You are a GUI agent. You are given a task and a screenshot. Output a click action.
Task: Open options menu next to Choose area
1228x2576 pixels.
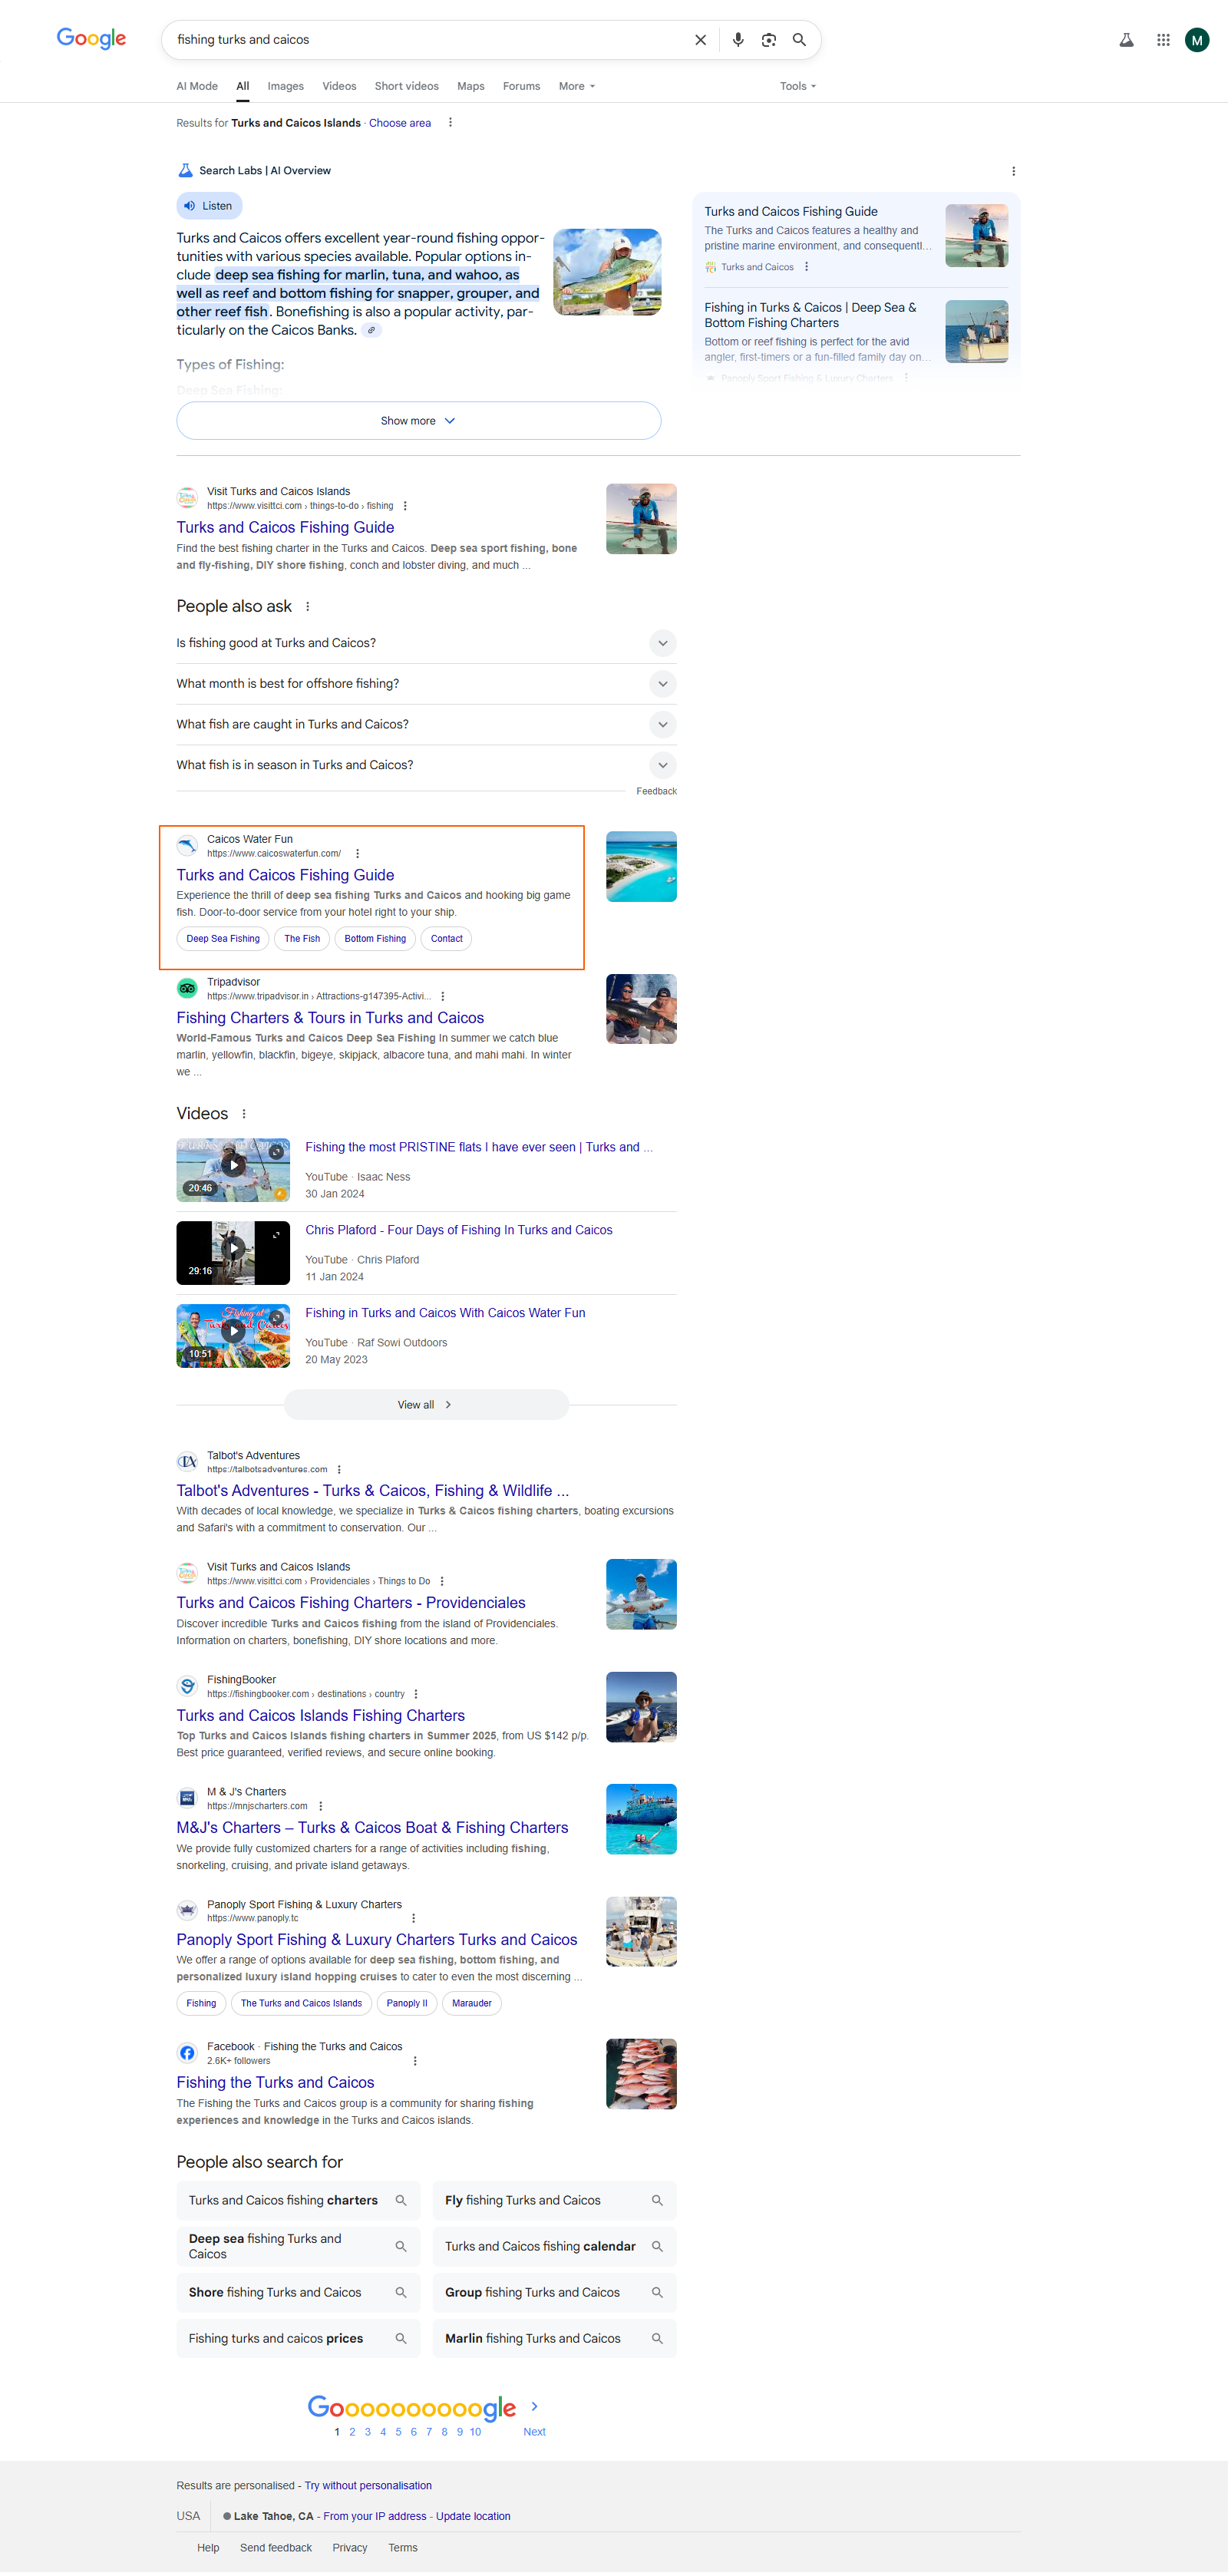[450, 122]
